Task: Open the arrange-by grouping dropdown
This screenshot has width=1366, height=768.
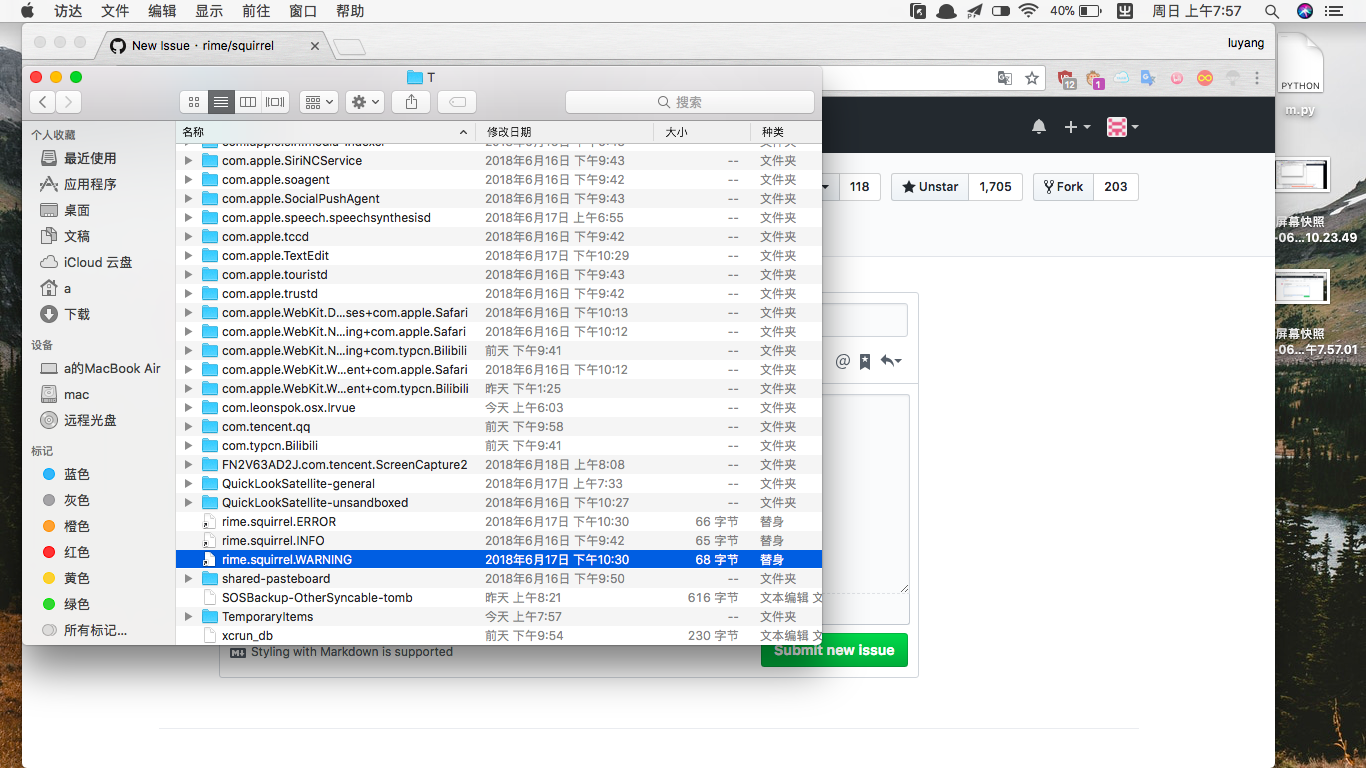Action: [x=319, y=102]
